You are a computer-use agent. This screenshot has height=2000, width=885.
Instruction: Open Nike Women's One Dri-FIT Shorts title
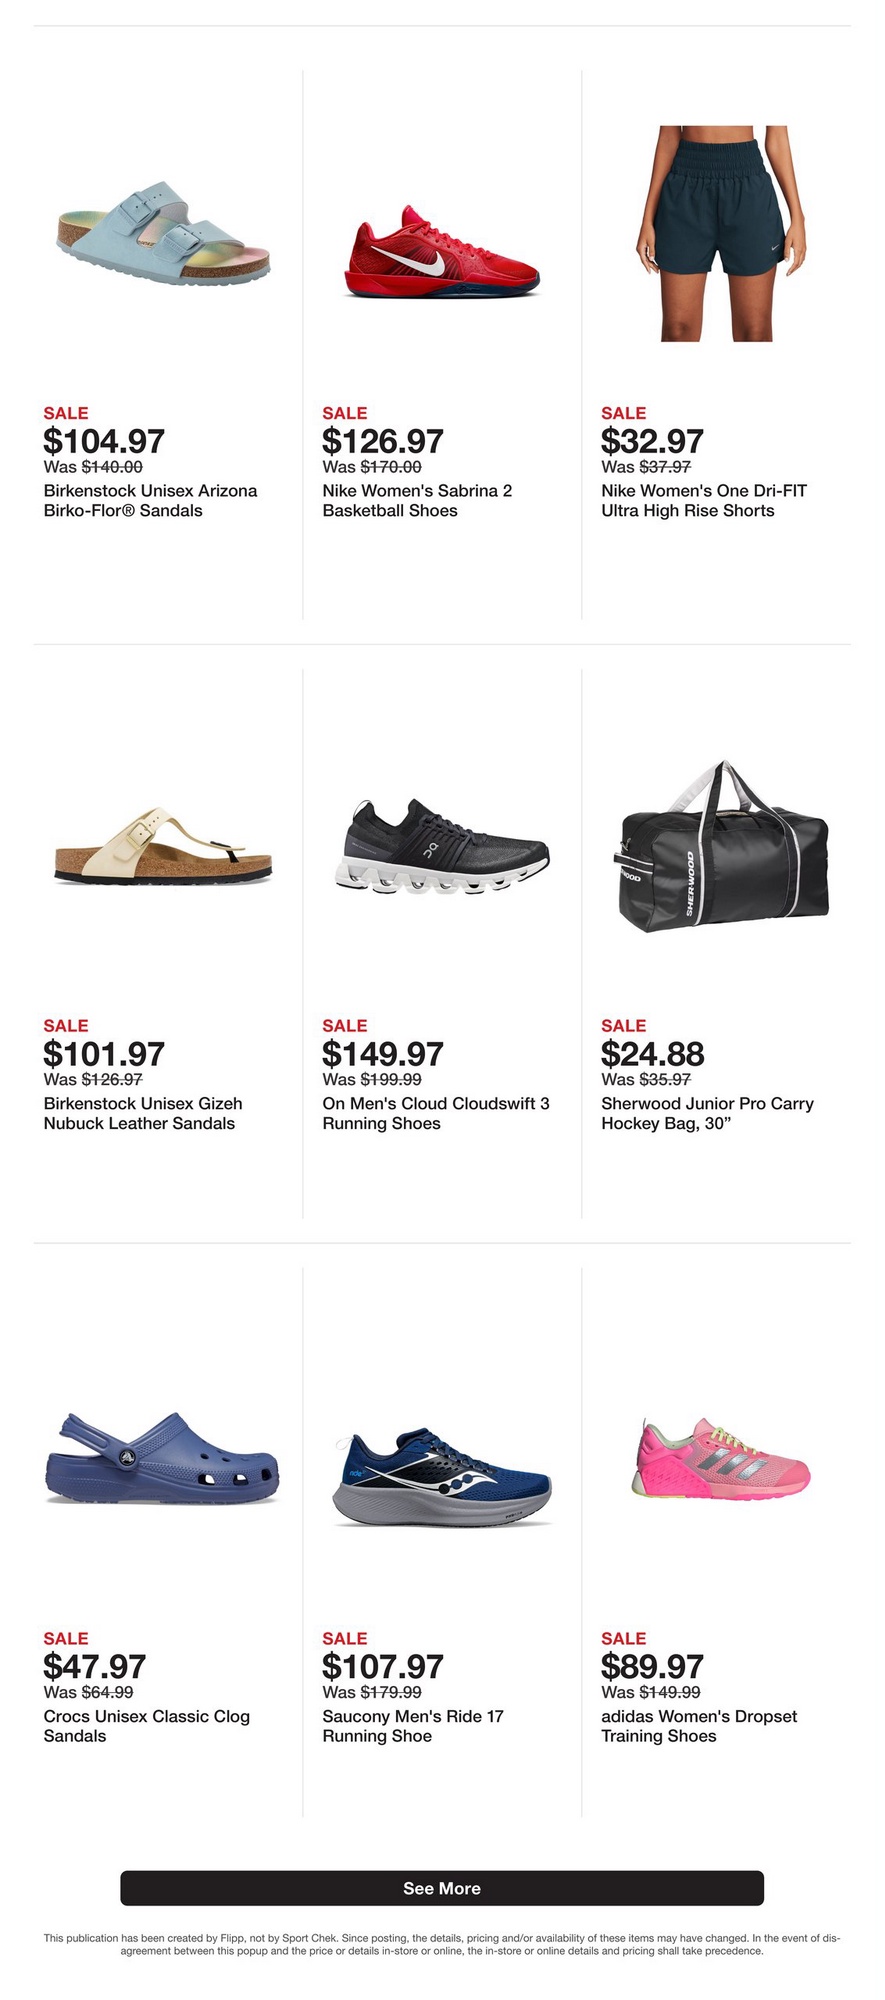(x=703, y=501)
